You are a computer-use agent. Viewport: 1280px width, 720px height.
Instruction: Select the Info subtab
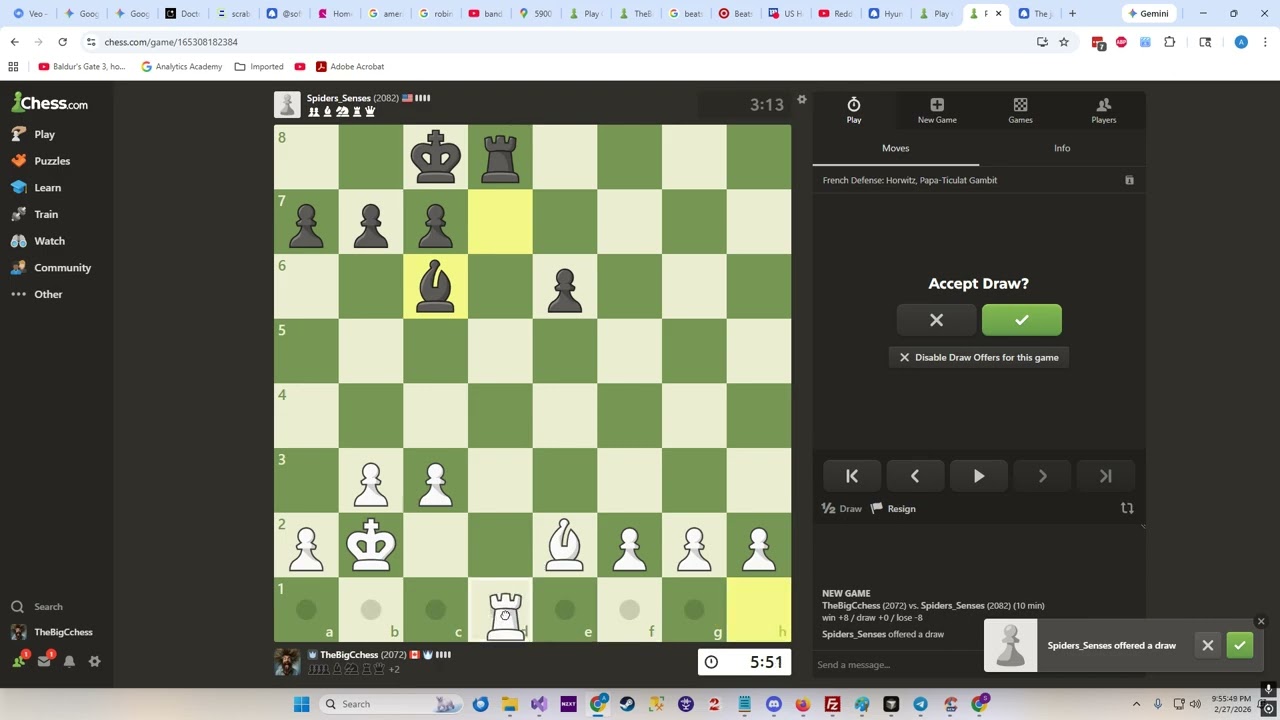[1062, 148]
